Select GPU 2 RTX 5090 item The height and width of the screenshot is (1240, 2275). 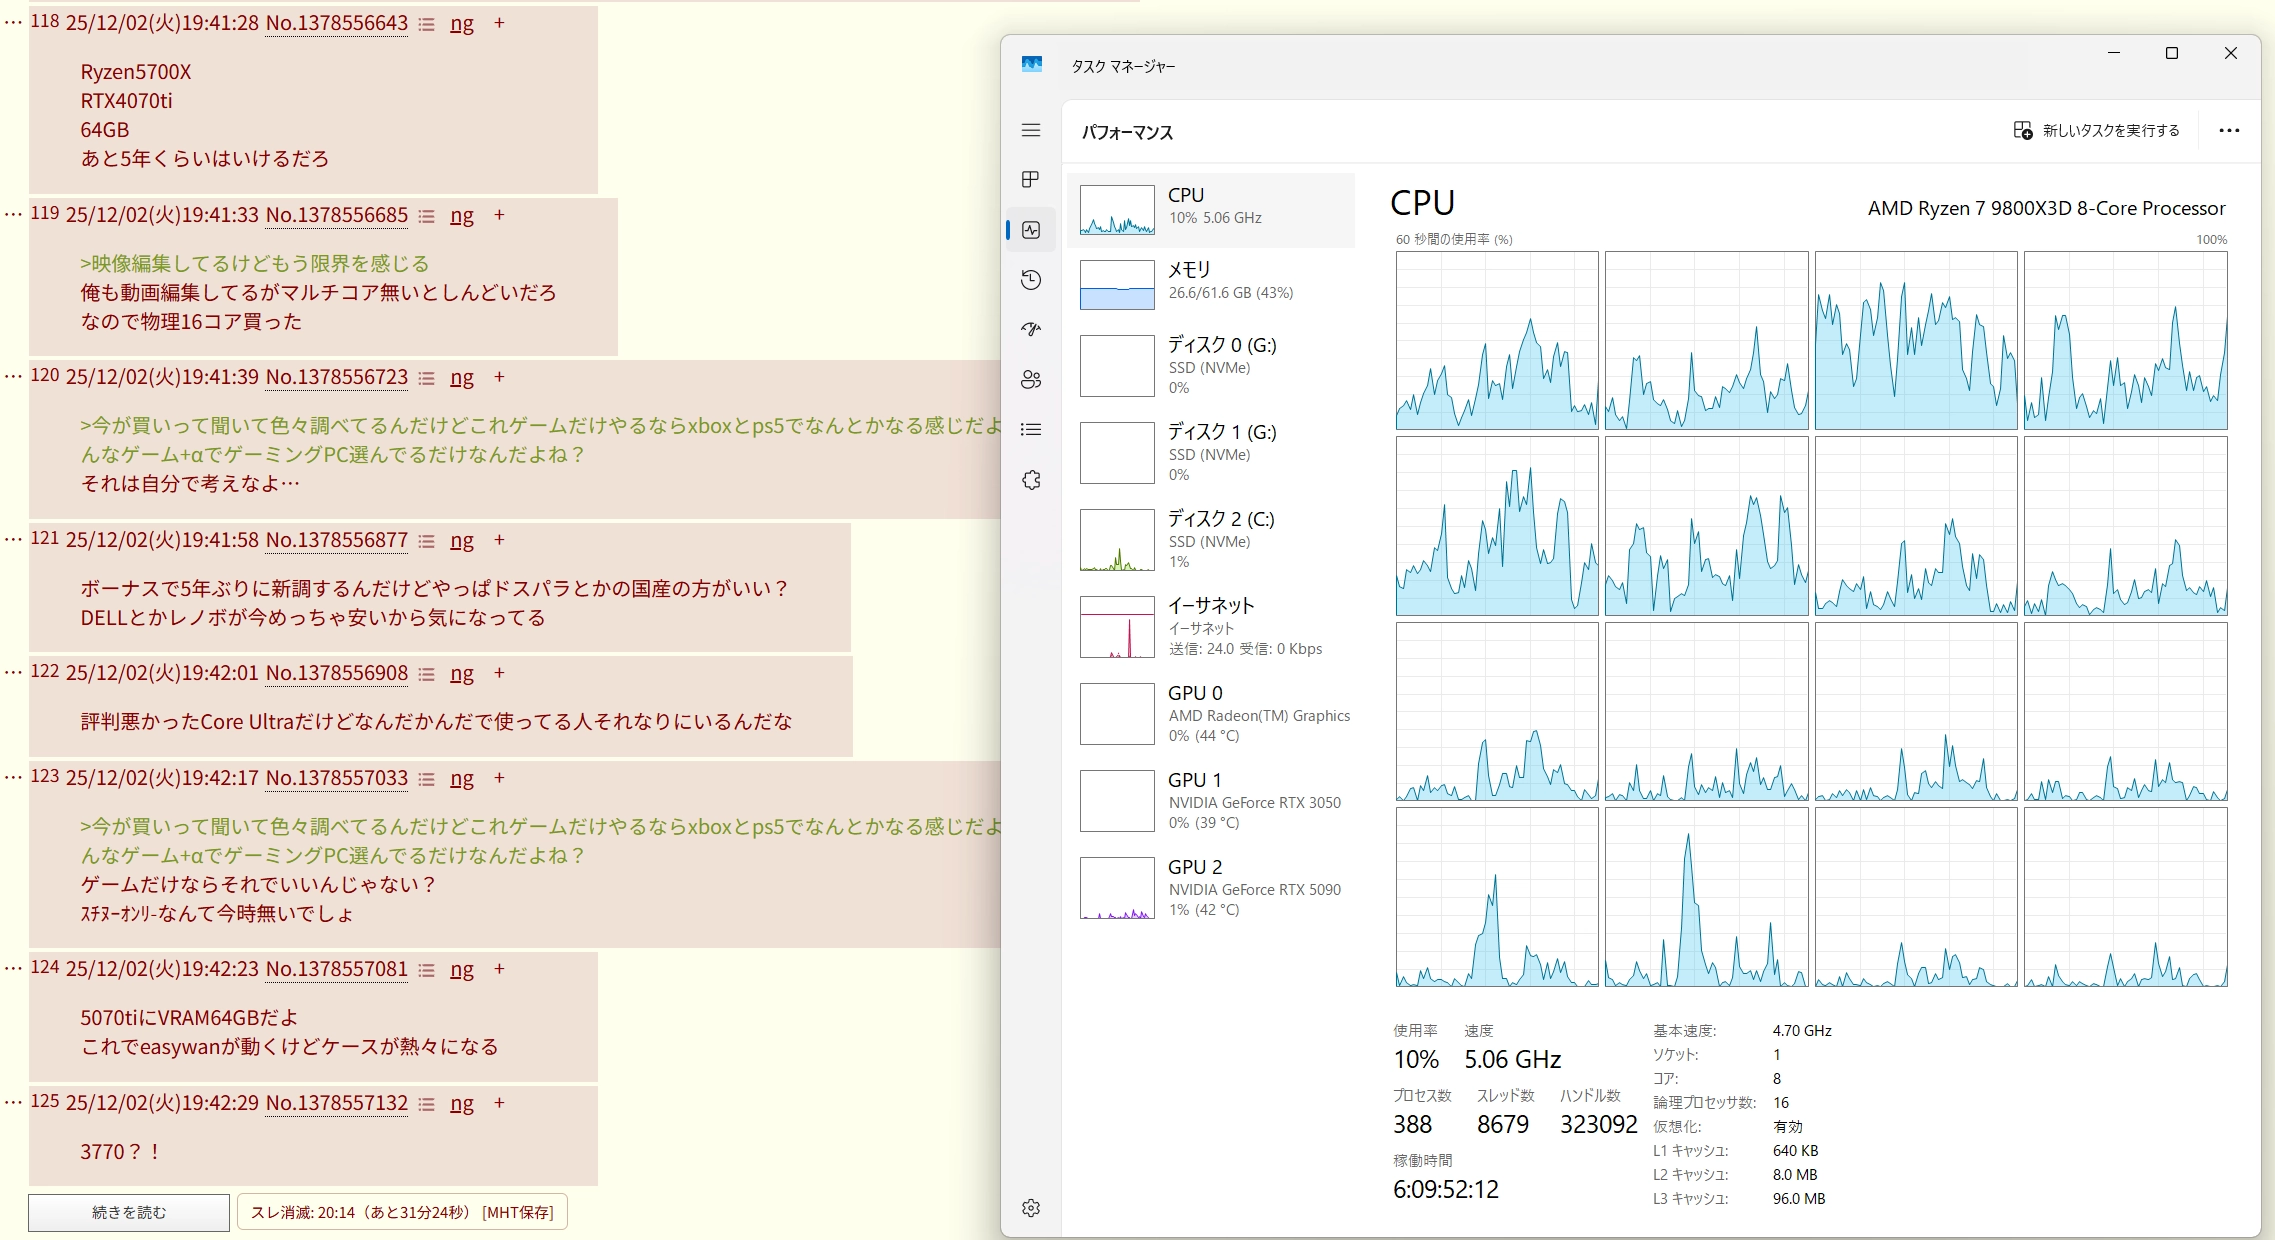[1211, 887]
